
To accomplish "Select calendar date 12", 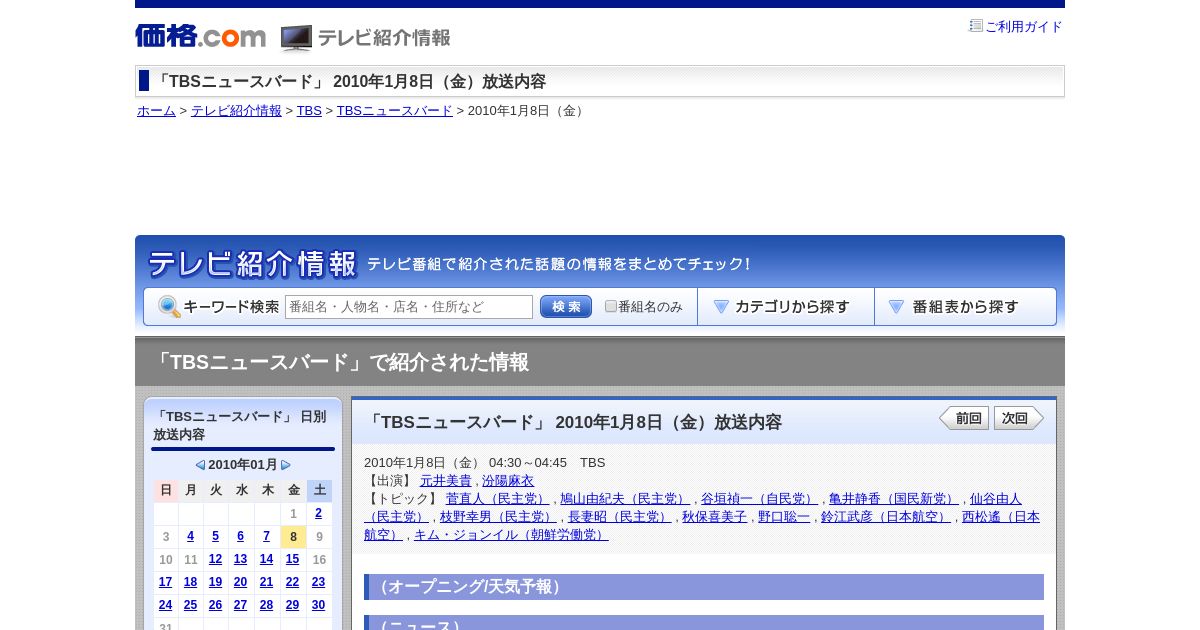I will coord(215,560).
